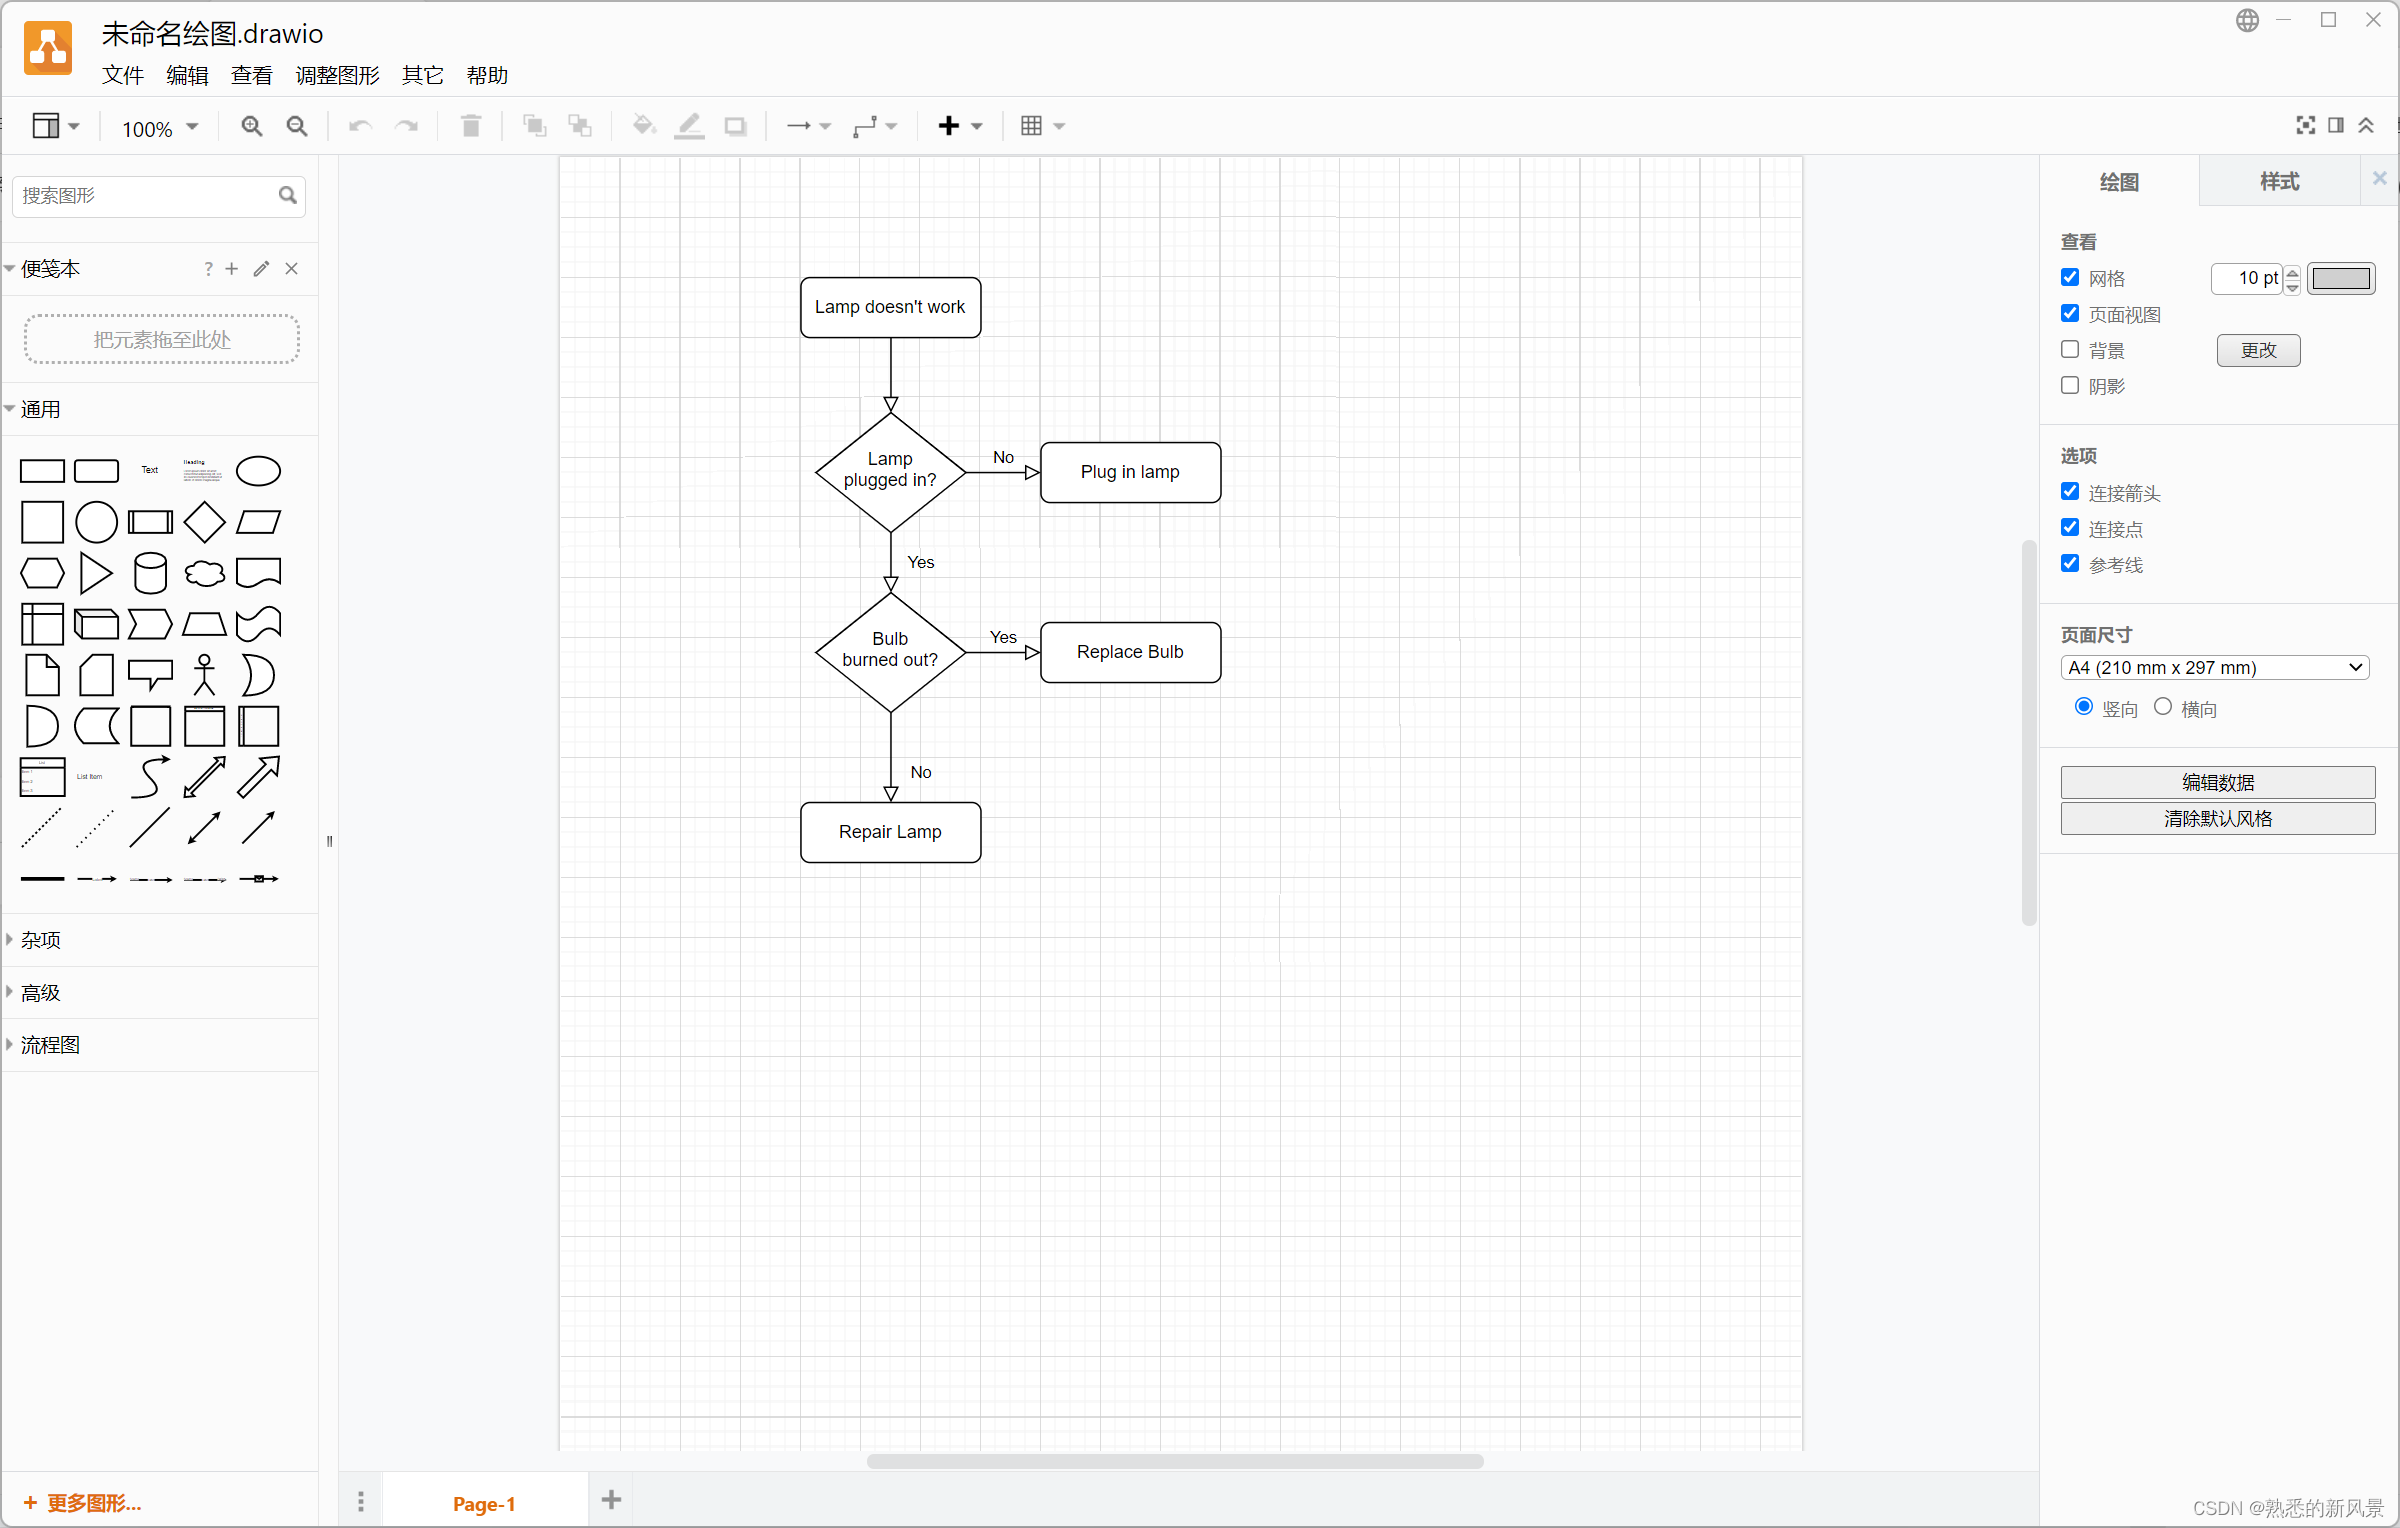The image size is (2400, 1528).
Task: Pick the cylinder shape from the shape library
Action: pos(150,573)
